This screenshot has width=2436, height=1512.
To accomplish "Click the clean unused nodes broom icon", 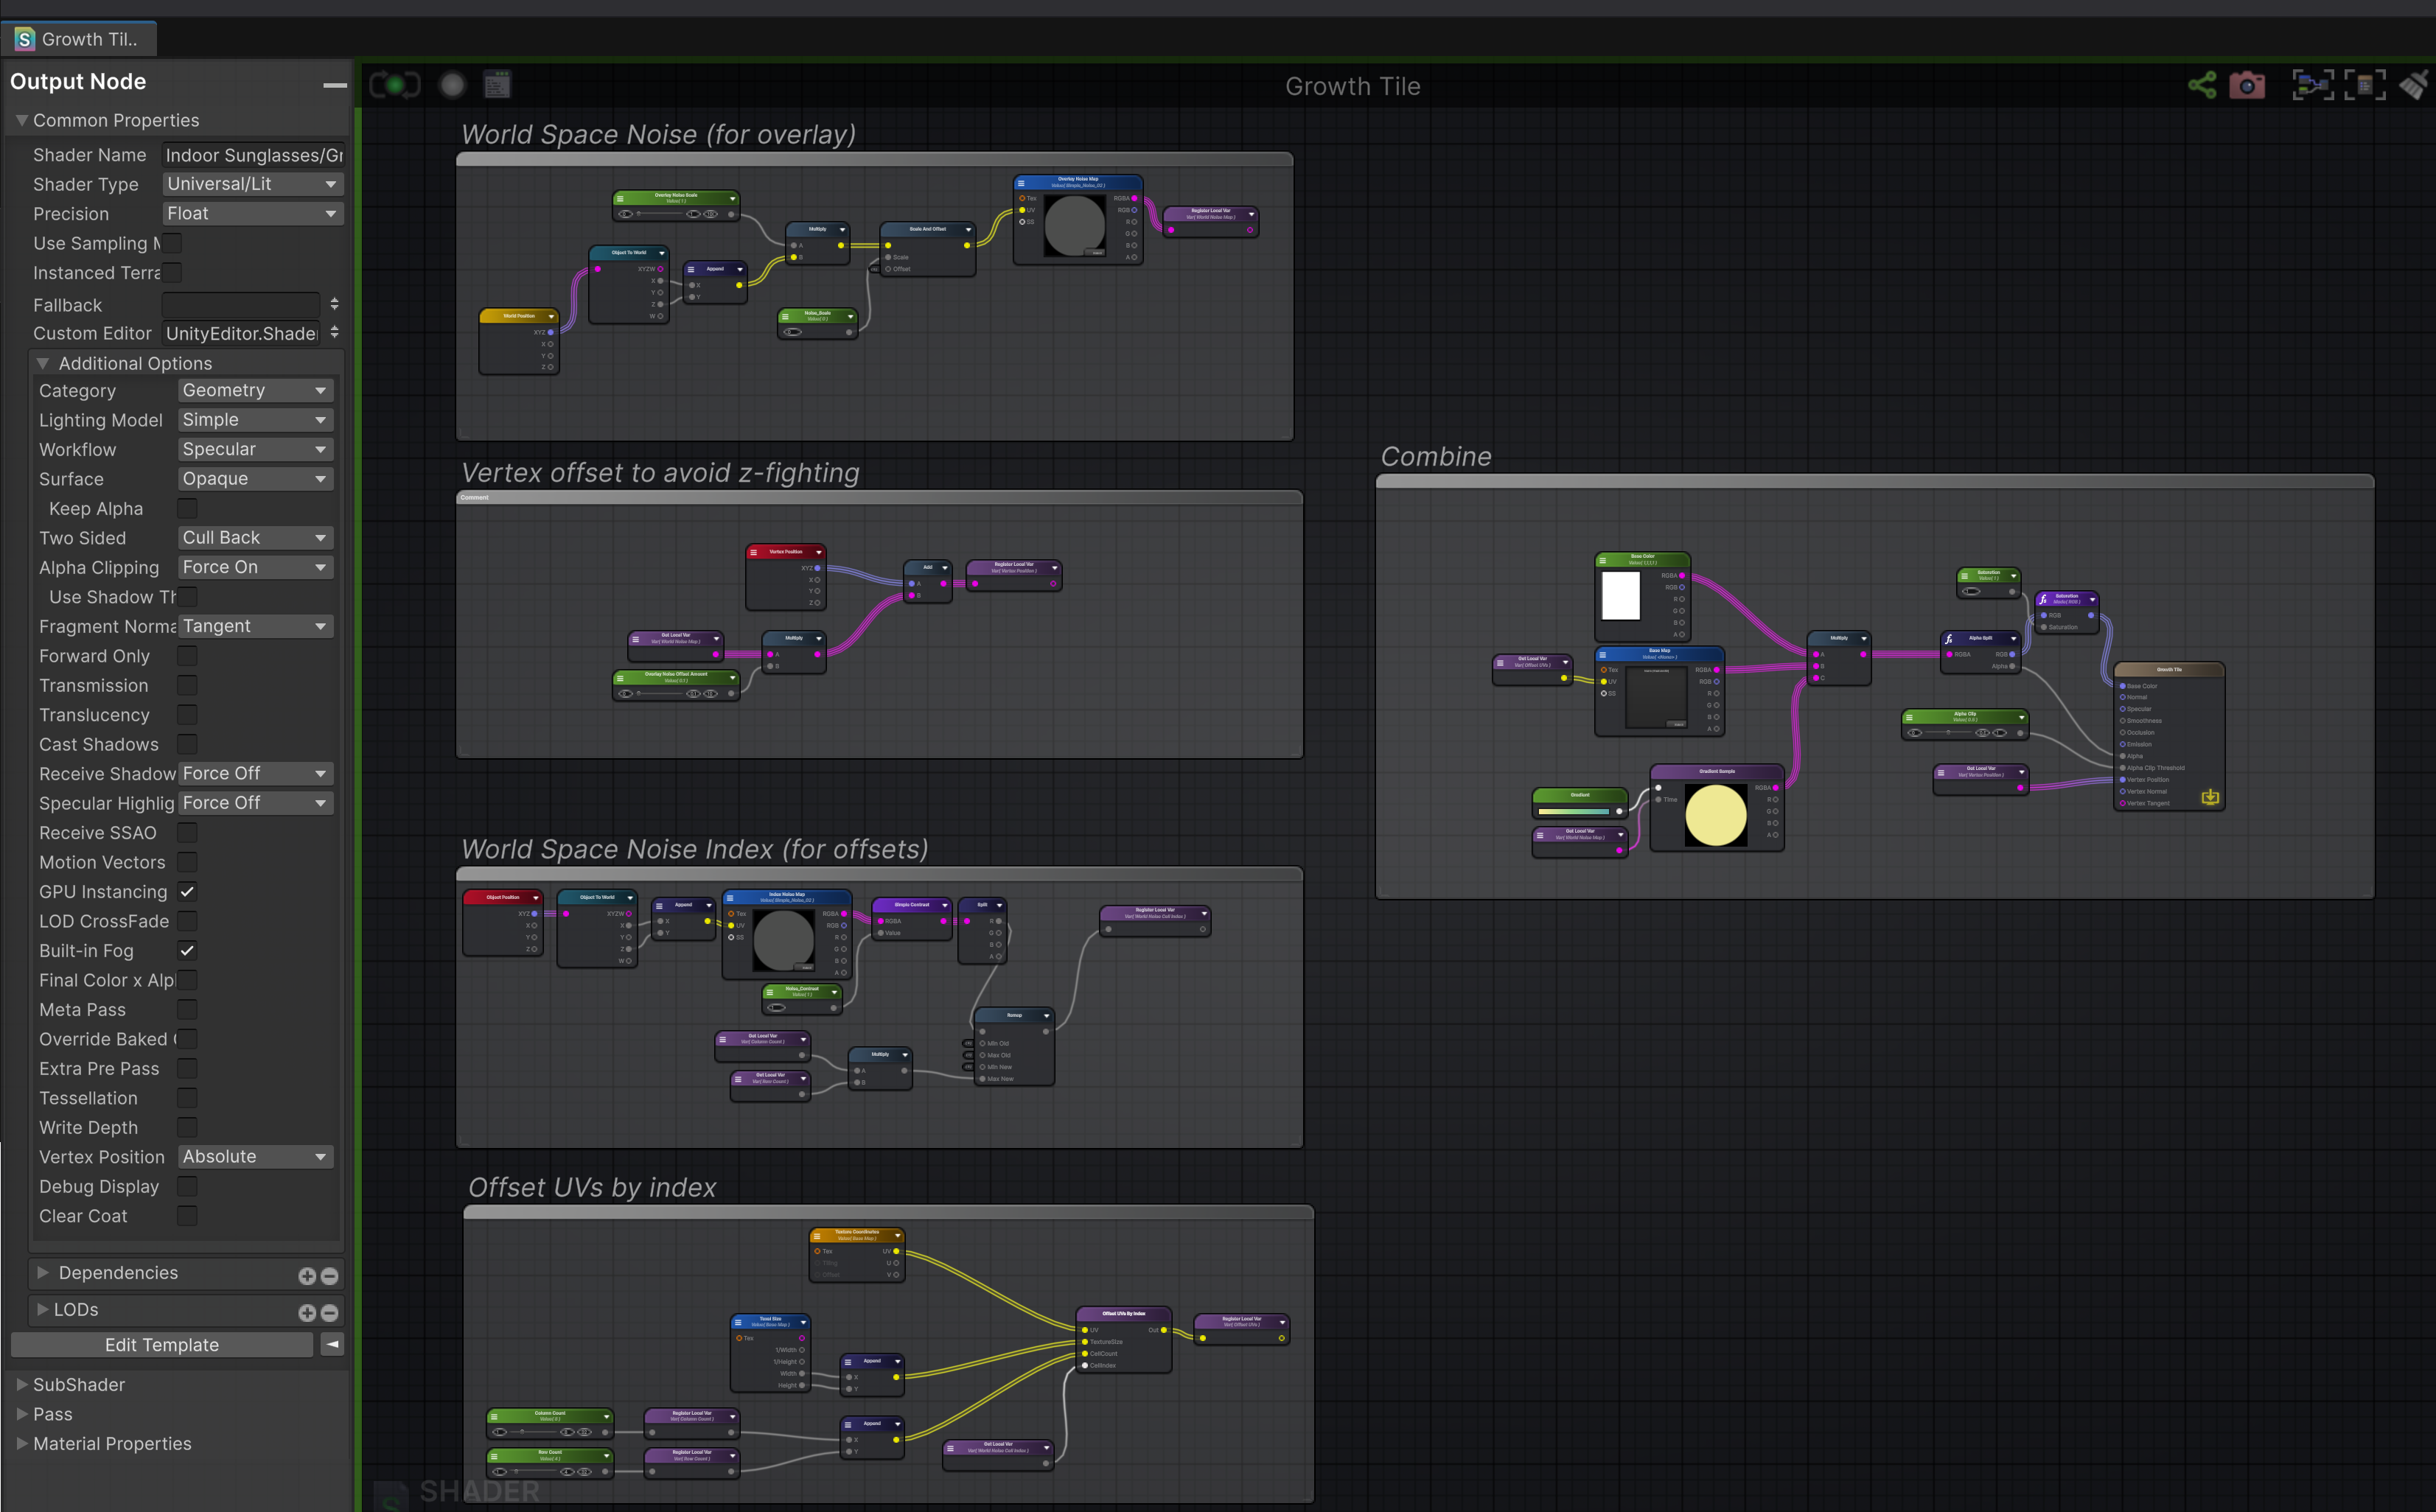I will (2414, 85).
